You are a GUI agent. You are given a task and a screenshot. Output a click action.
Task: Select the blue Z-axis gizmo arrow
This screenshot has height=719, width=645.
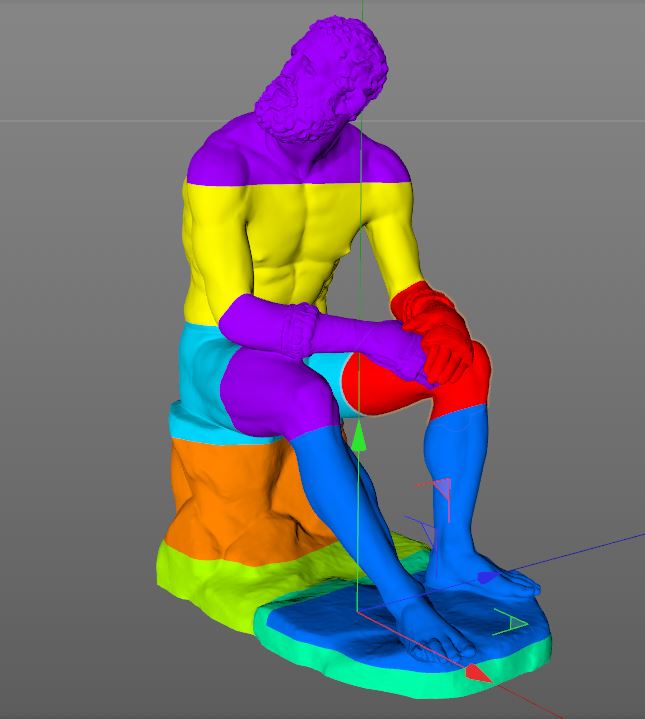tap(489, 578)
